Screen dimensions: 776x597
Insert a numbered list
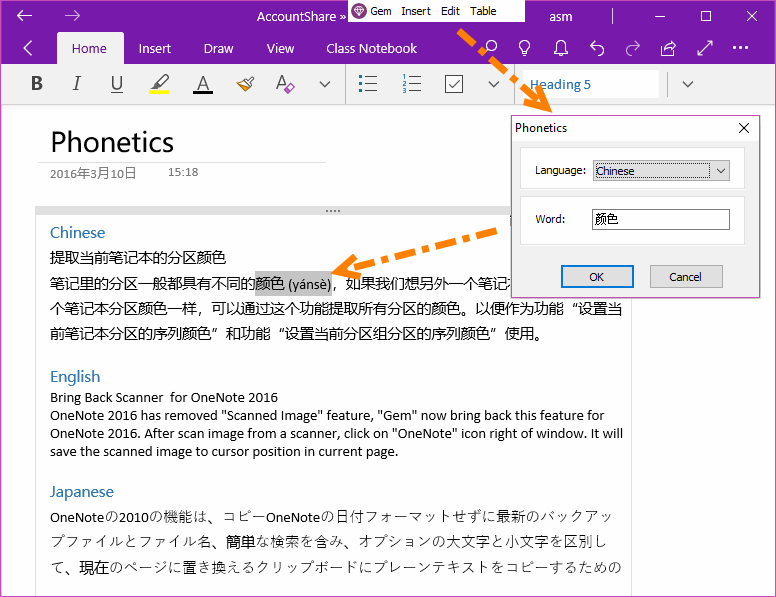pyautogui.click(x=411, y=84)
